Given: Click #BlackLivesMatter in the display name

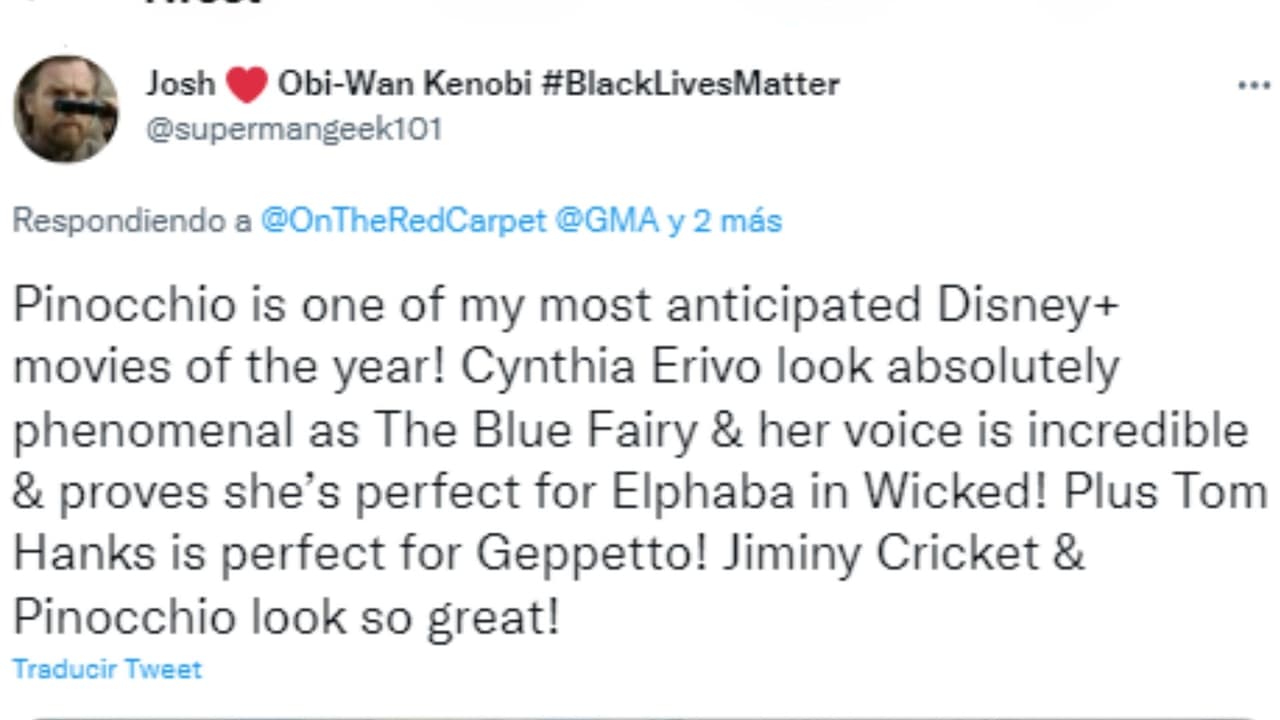Looking at the screenshot, I should 690,84.
